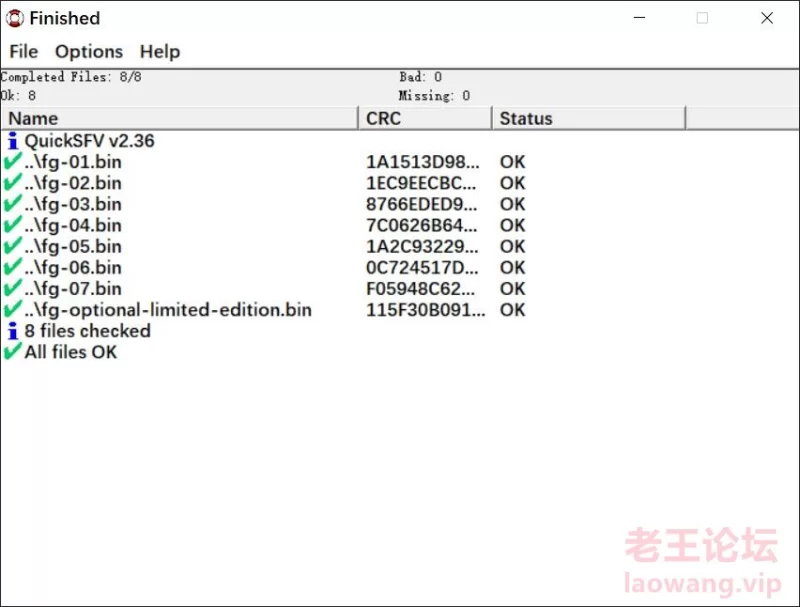Open the Options menu
Image resolution: width=800 pixels, height=607 pixels.
(89, 52)
